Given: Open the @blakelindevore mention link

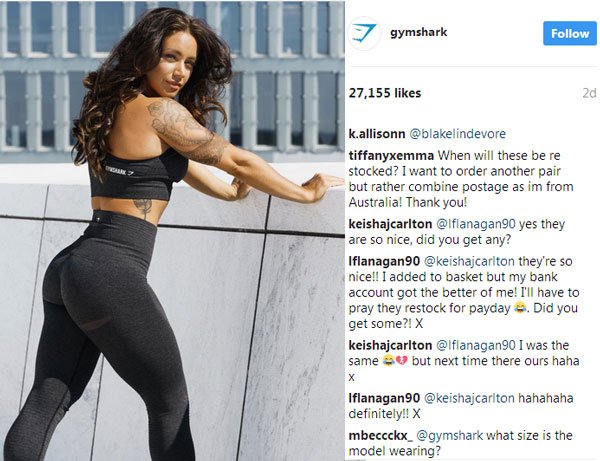Looking at the screenshot, I should click(x=458, y=134).
